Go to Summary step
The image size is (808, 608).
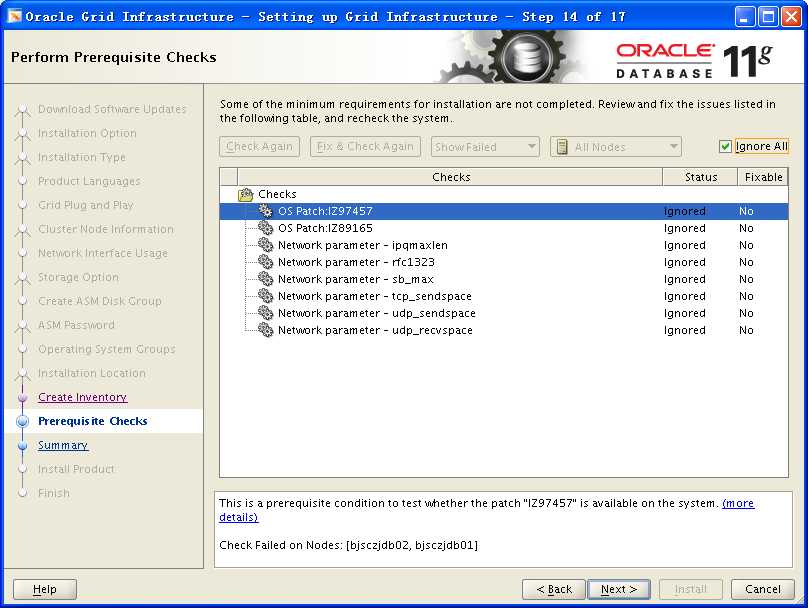pos(63,445)
